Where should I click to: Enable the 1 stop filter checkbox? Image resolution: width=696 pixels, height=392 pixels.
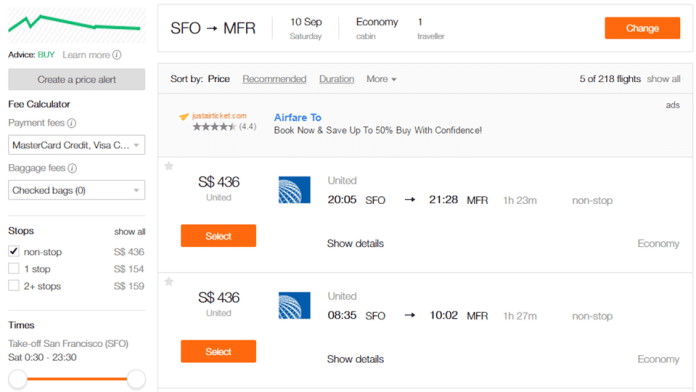click(x=14, y=269)
